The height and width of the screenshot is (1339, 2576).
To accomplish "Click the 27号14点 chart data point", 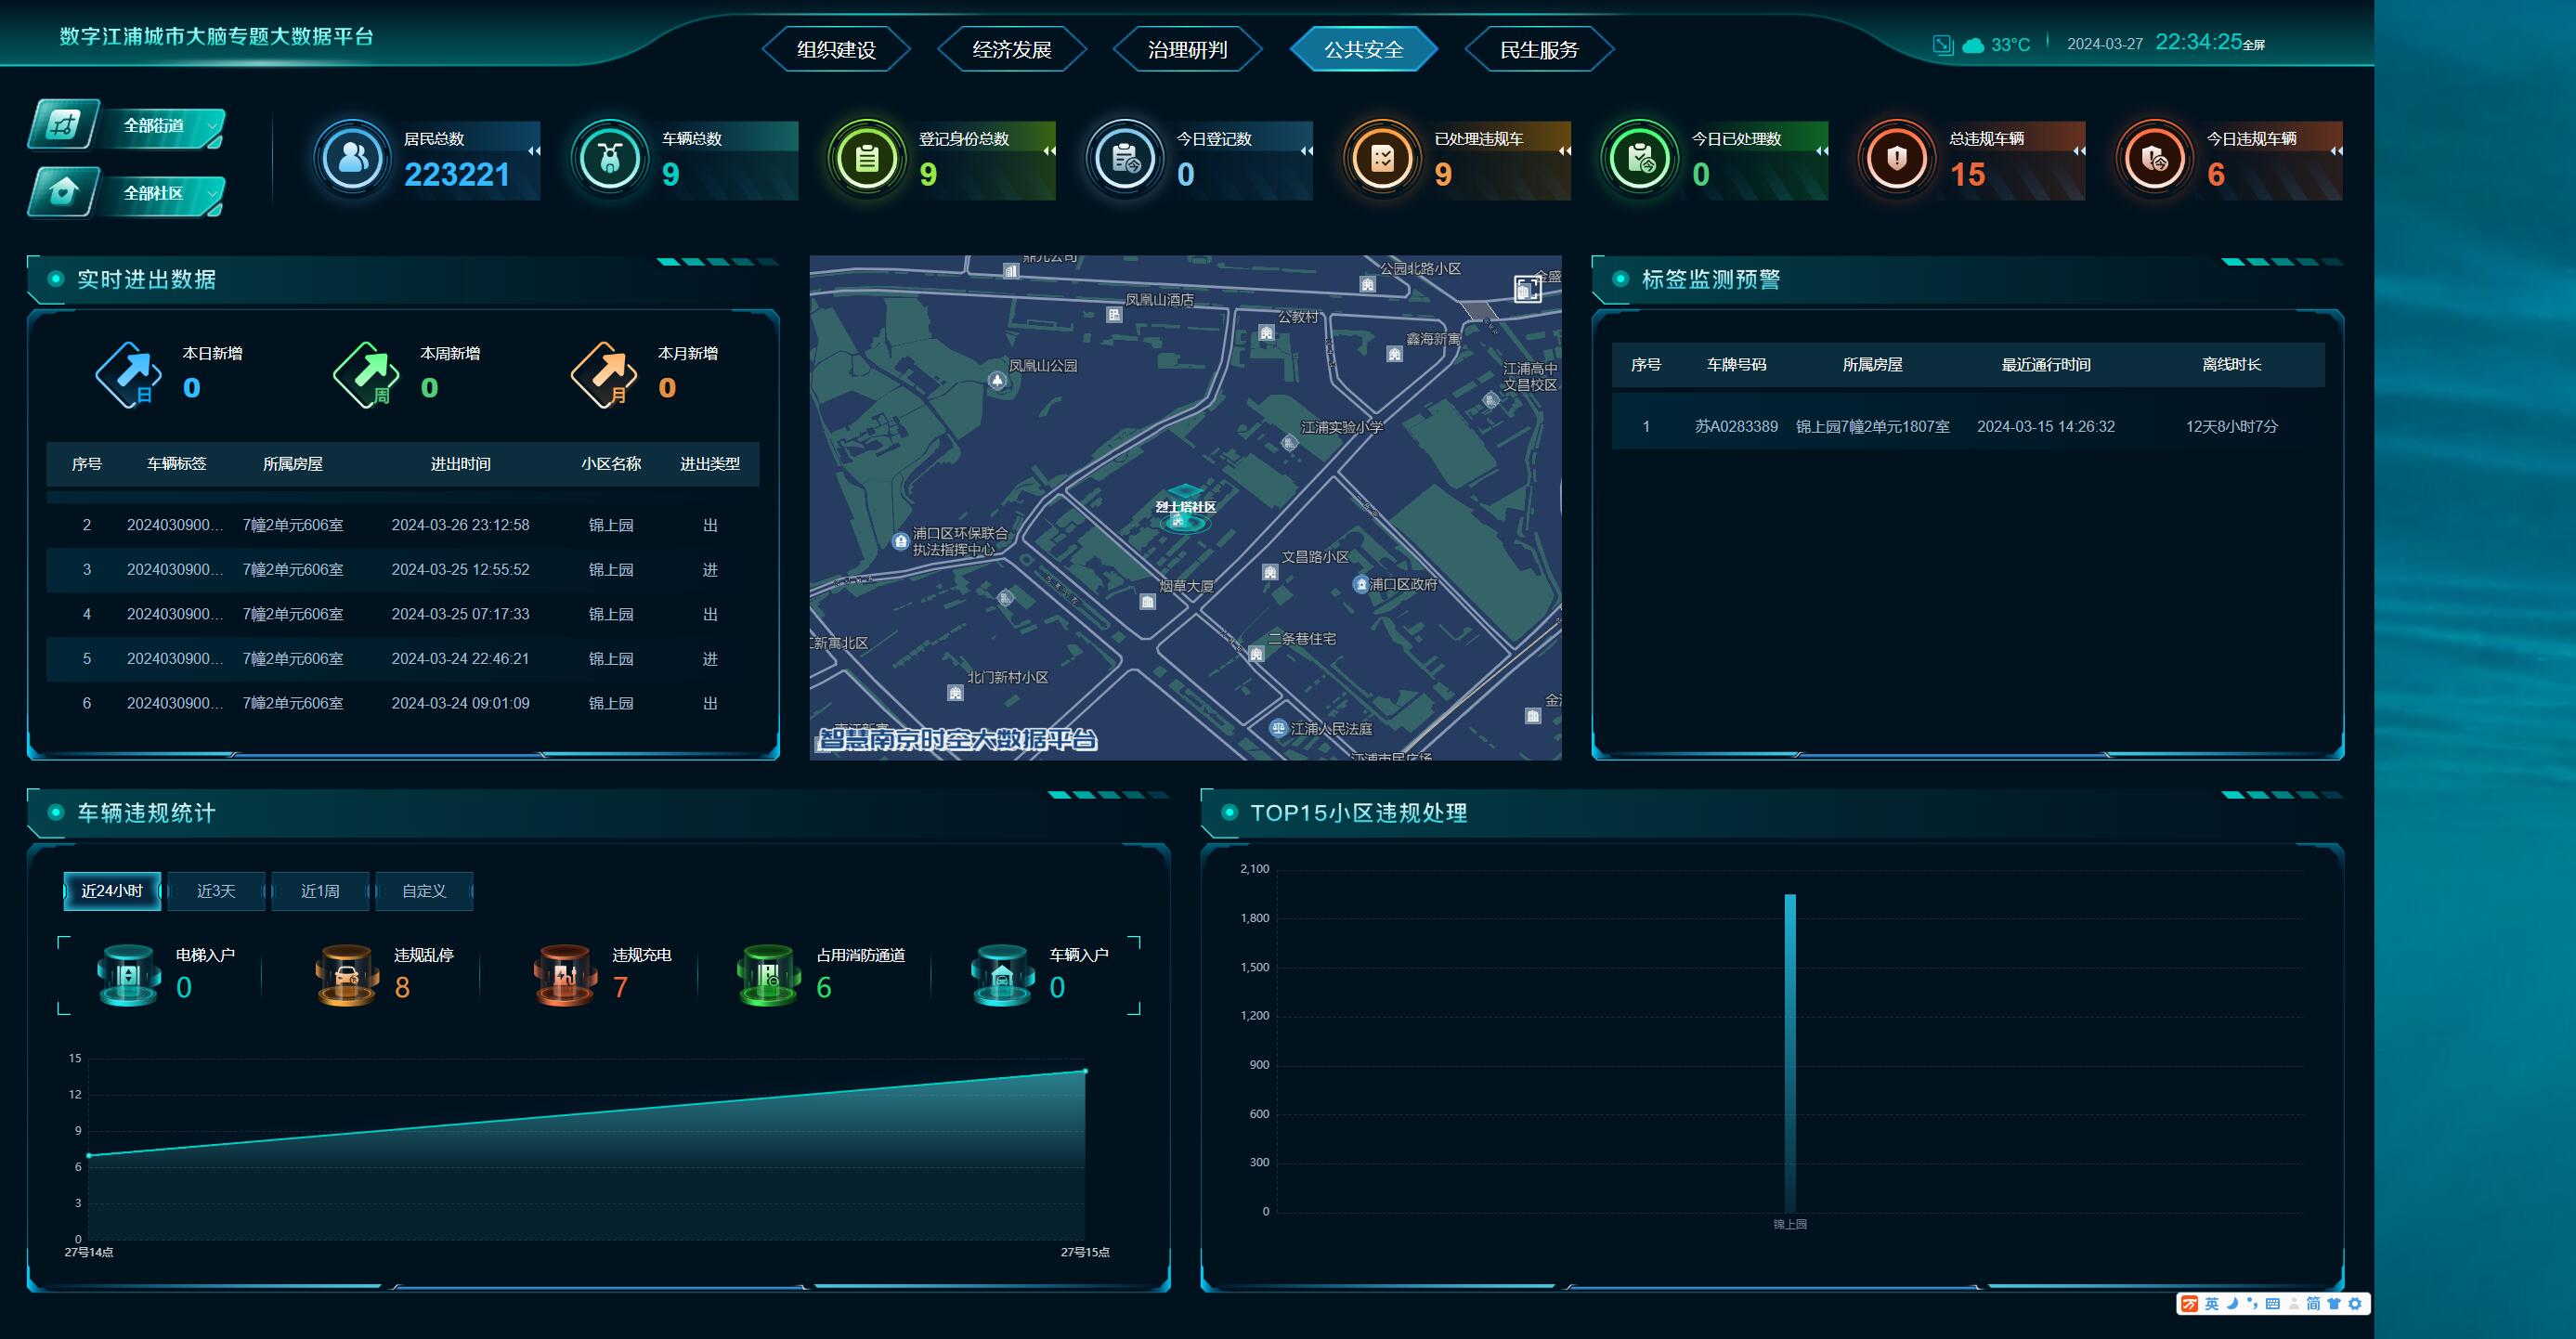I will [x=89, y=1156].
